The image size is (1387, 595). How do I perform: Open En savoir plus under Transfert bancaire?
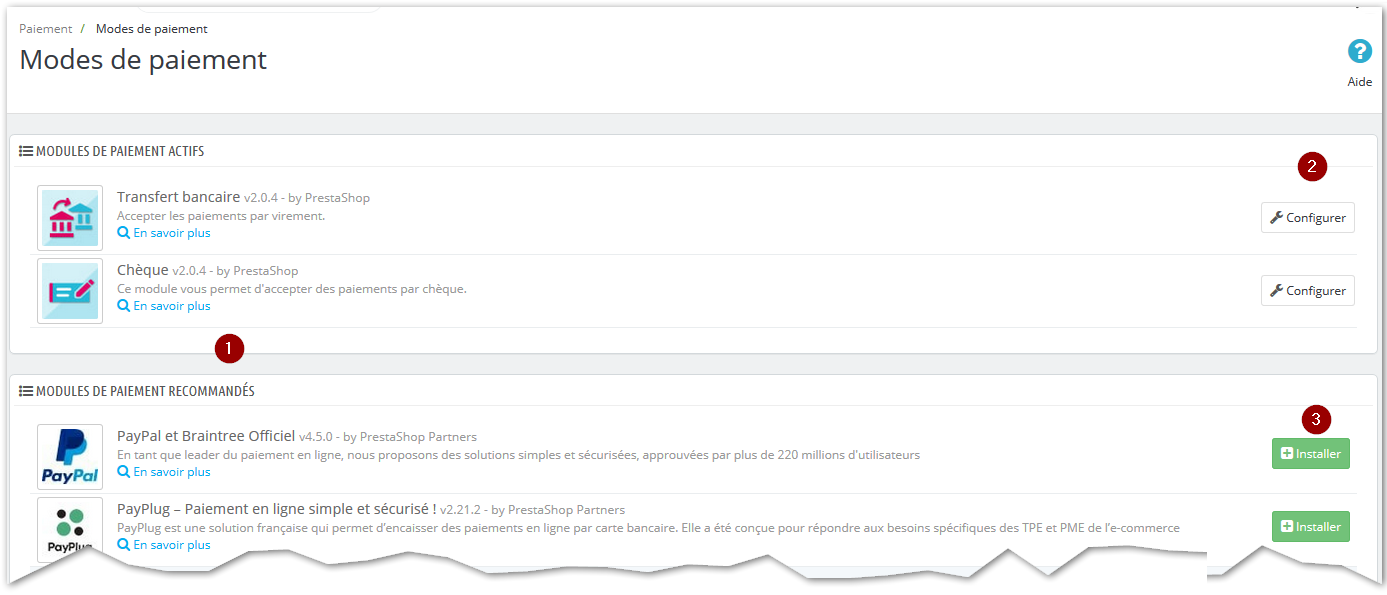(x=164, y=233)
